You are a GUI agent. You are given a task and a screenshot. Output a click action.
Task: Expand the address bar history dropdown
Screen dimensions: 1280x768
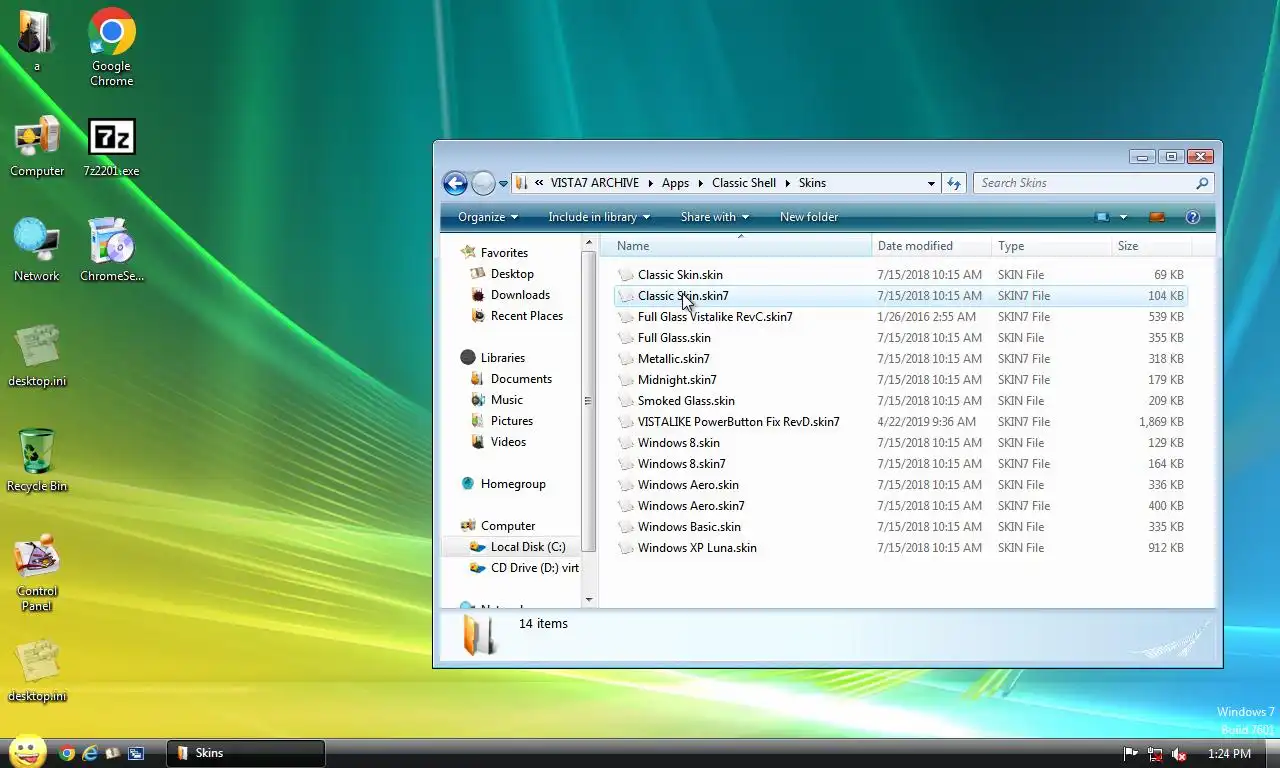[x=931, y=184]
